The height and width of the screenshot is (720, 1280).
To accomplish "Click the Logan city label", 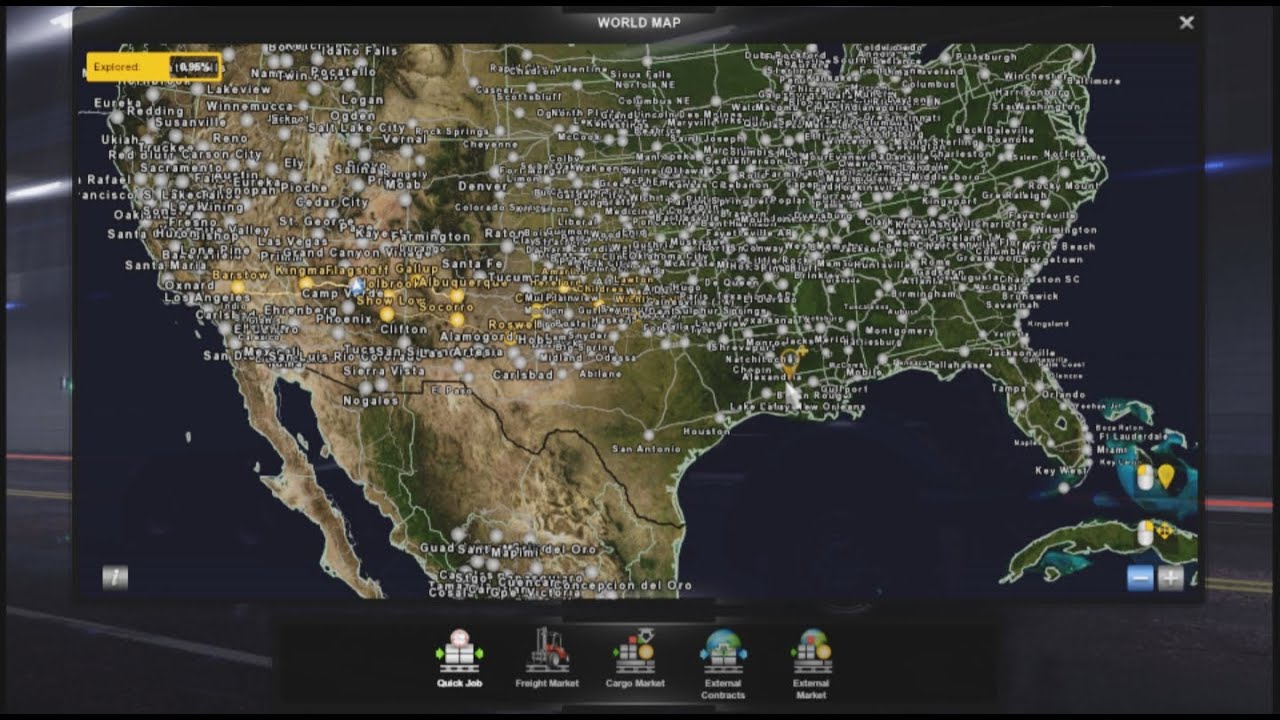I will 363,100.
